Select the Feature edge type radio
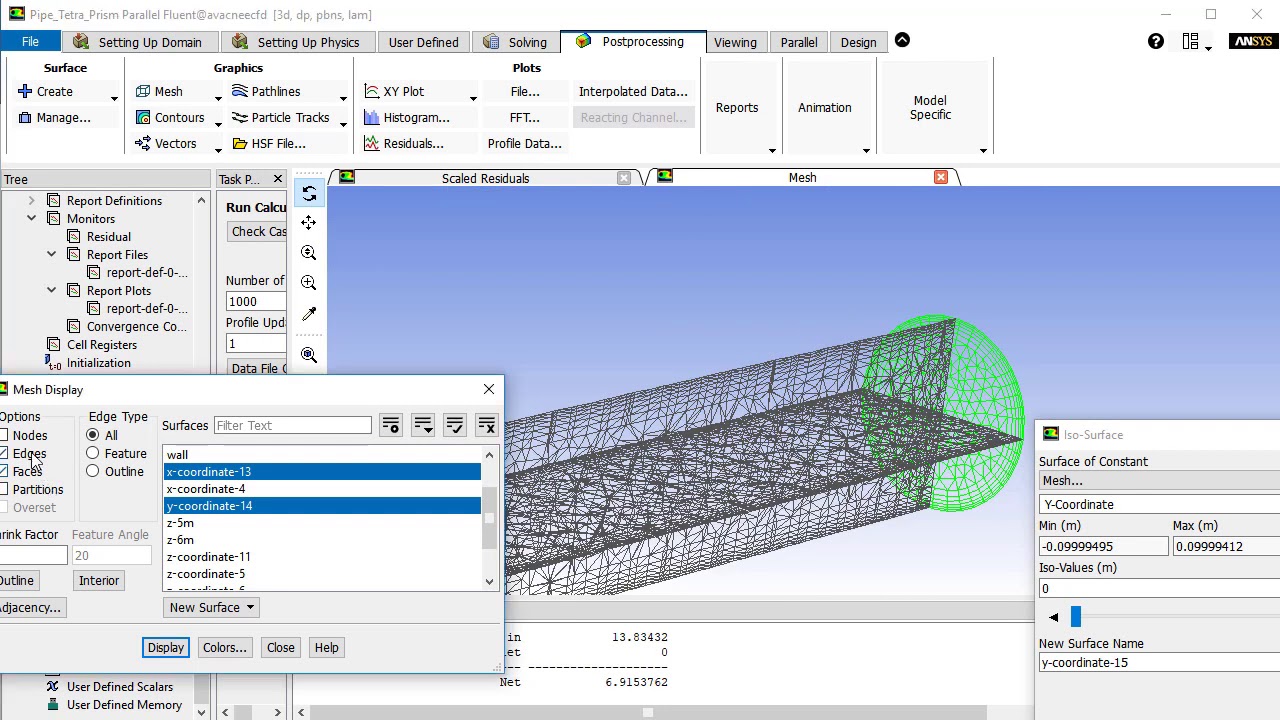The image size is (1280, 720). pos(93,453)
